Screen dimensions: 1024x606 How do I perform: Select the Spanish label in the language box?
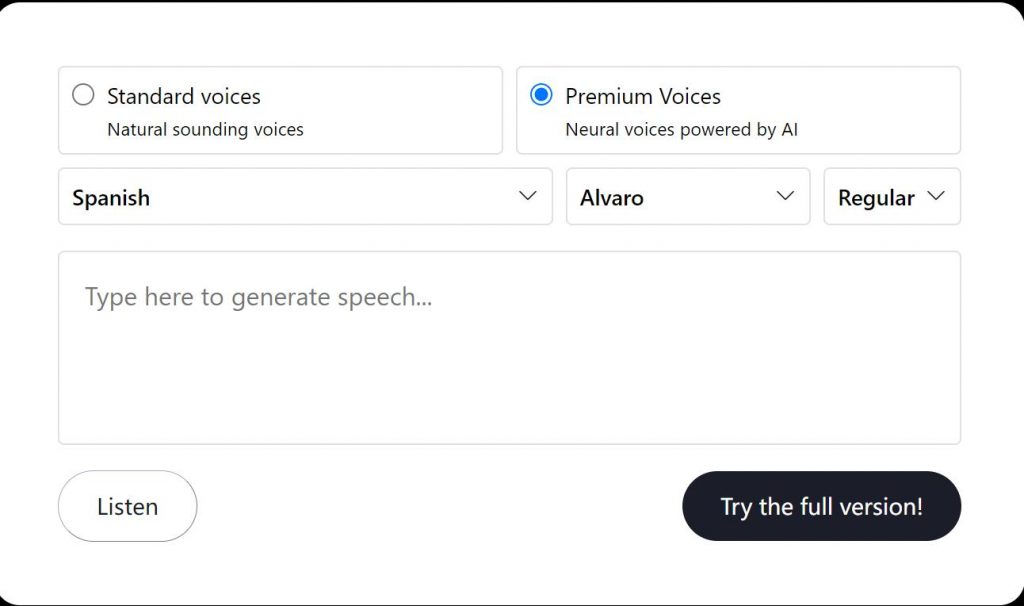110,198
